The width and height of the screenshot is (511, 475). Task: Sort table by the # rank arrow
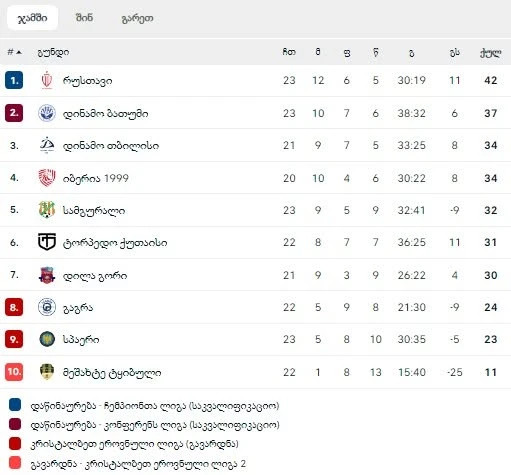(14, 52)
